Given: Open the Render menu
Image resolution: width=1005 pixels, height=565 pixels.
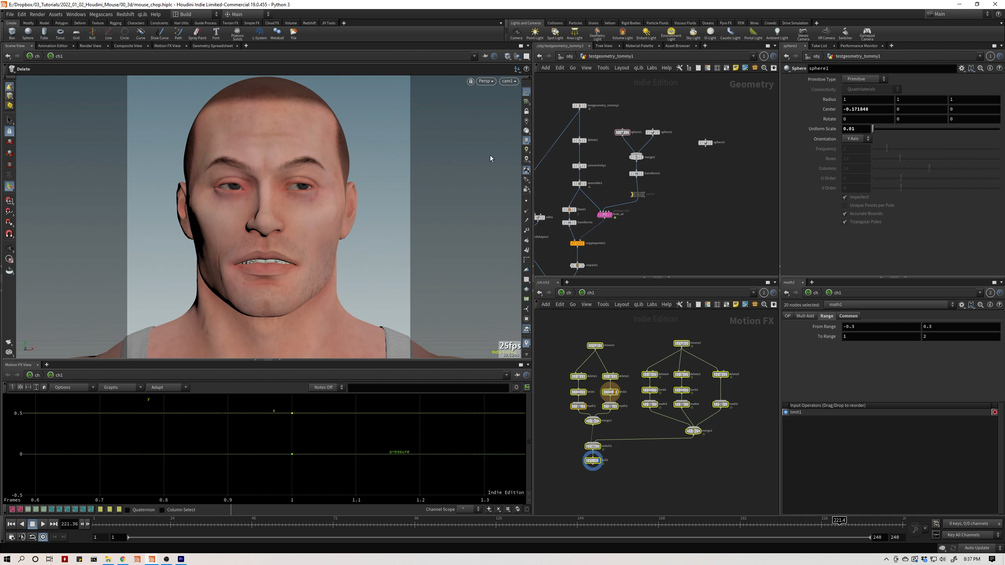Looking at the screenshot, I should [x=37, y=14].
